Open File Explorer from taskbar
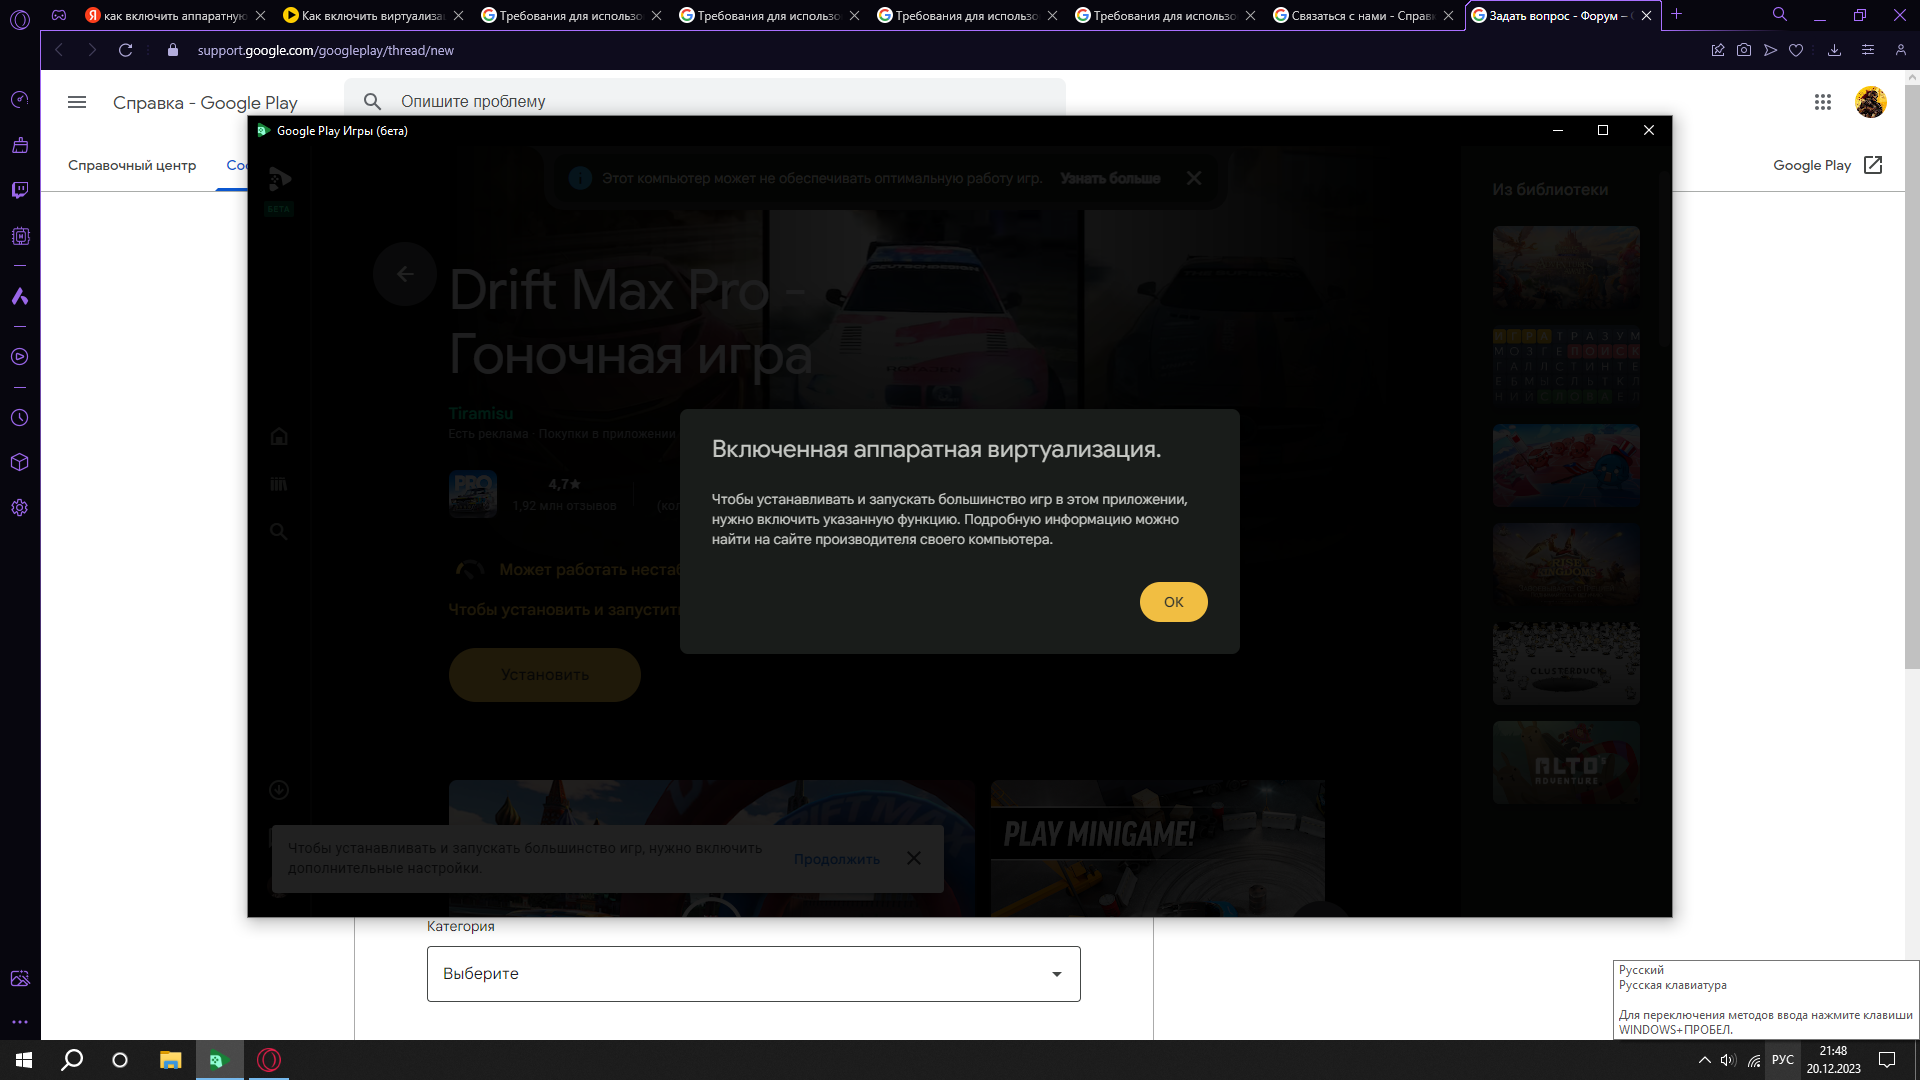This screenshot has width=1920, height=1080. click(x=170, y=1060)
